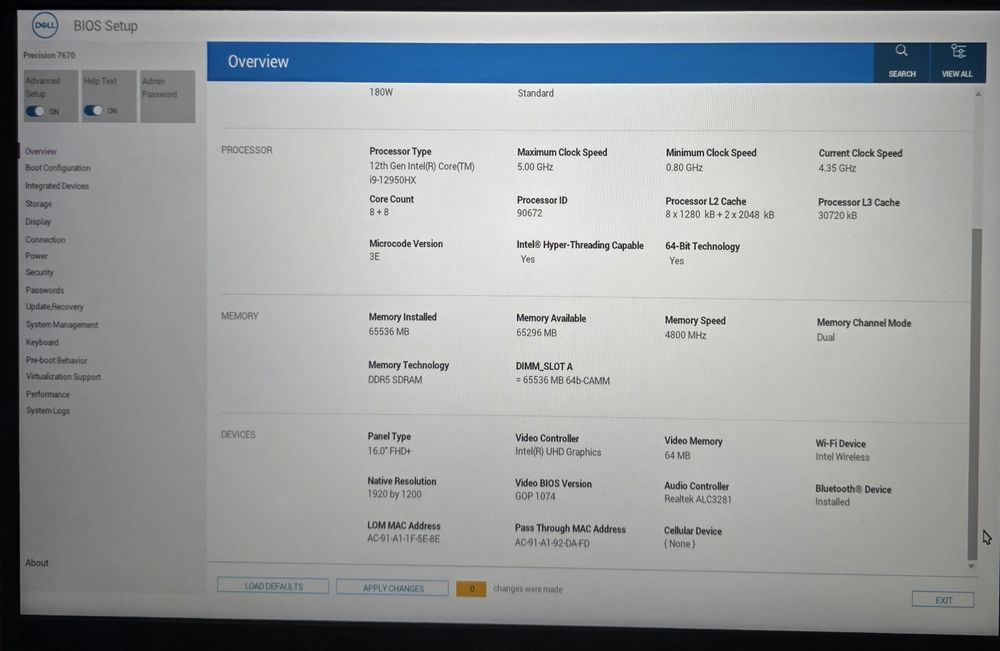Click the vertical scrollbar thumb
1000x651 pixels.
[974, 394]
